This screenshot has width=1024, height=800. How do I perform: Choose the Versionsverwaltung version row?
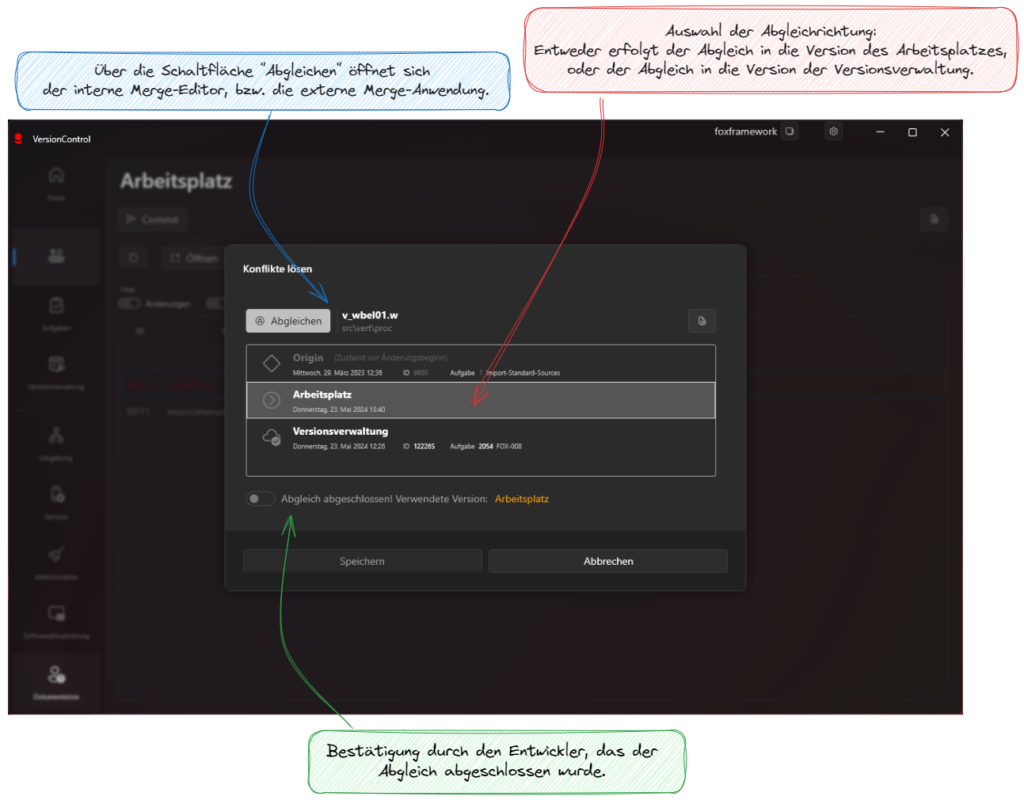(x=480, y=438)
